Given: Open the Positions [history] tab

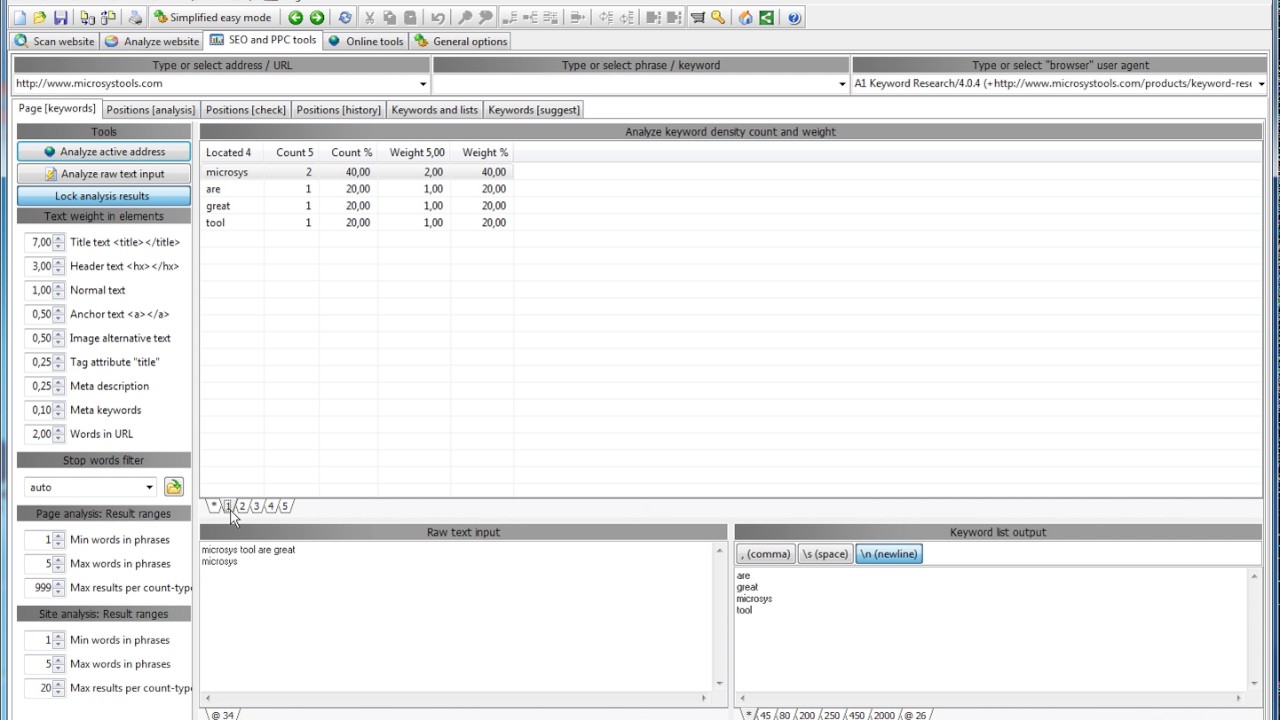Looking at the screenshot, I should pyautogui.click(x=338, y=110).
